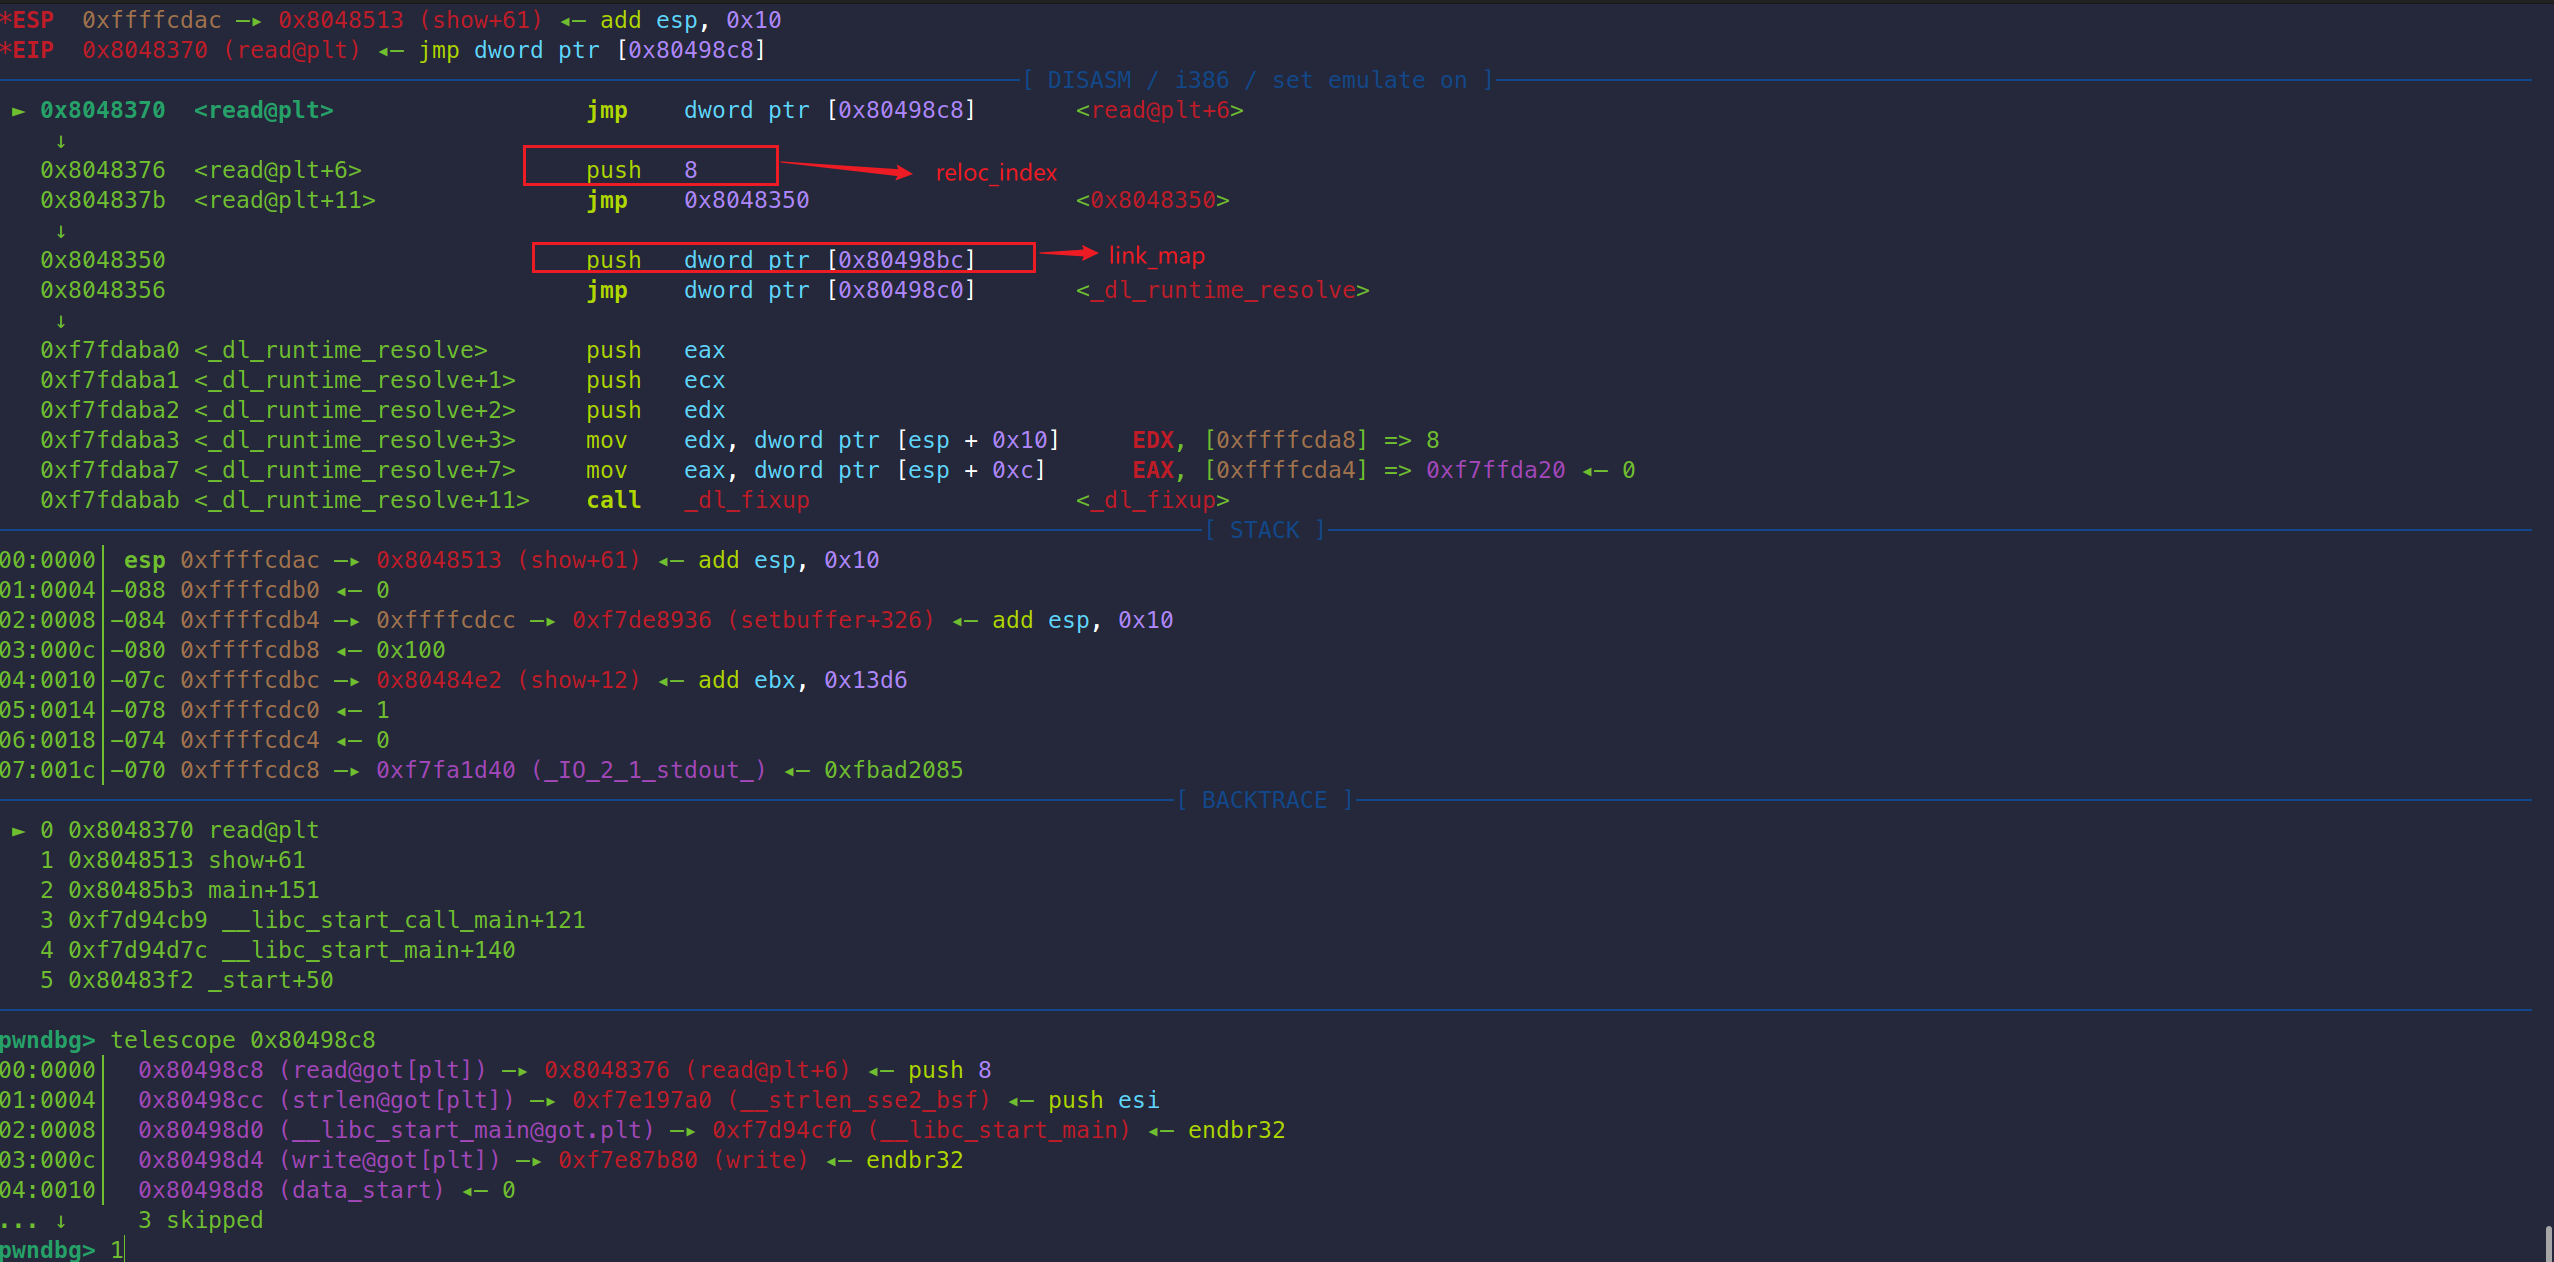Click the read@got[plt] telescope entry
The image size is (2554, 1262).
point(383,1071)
